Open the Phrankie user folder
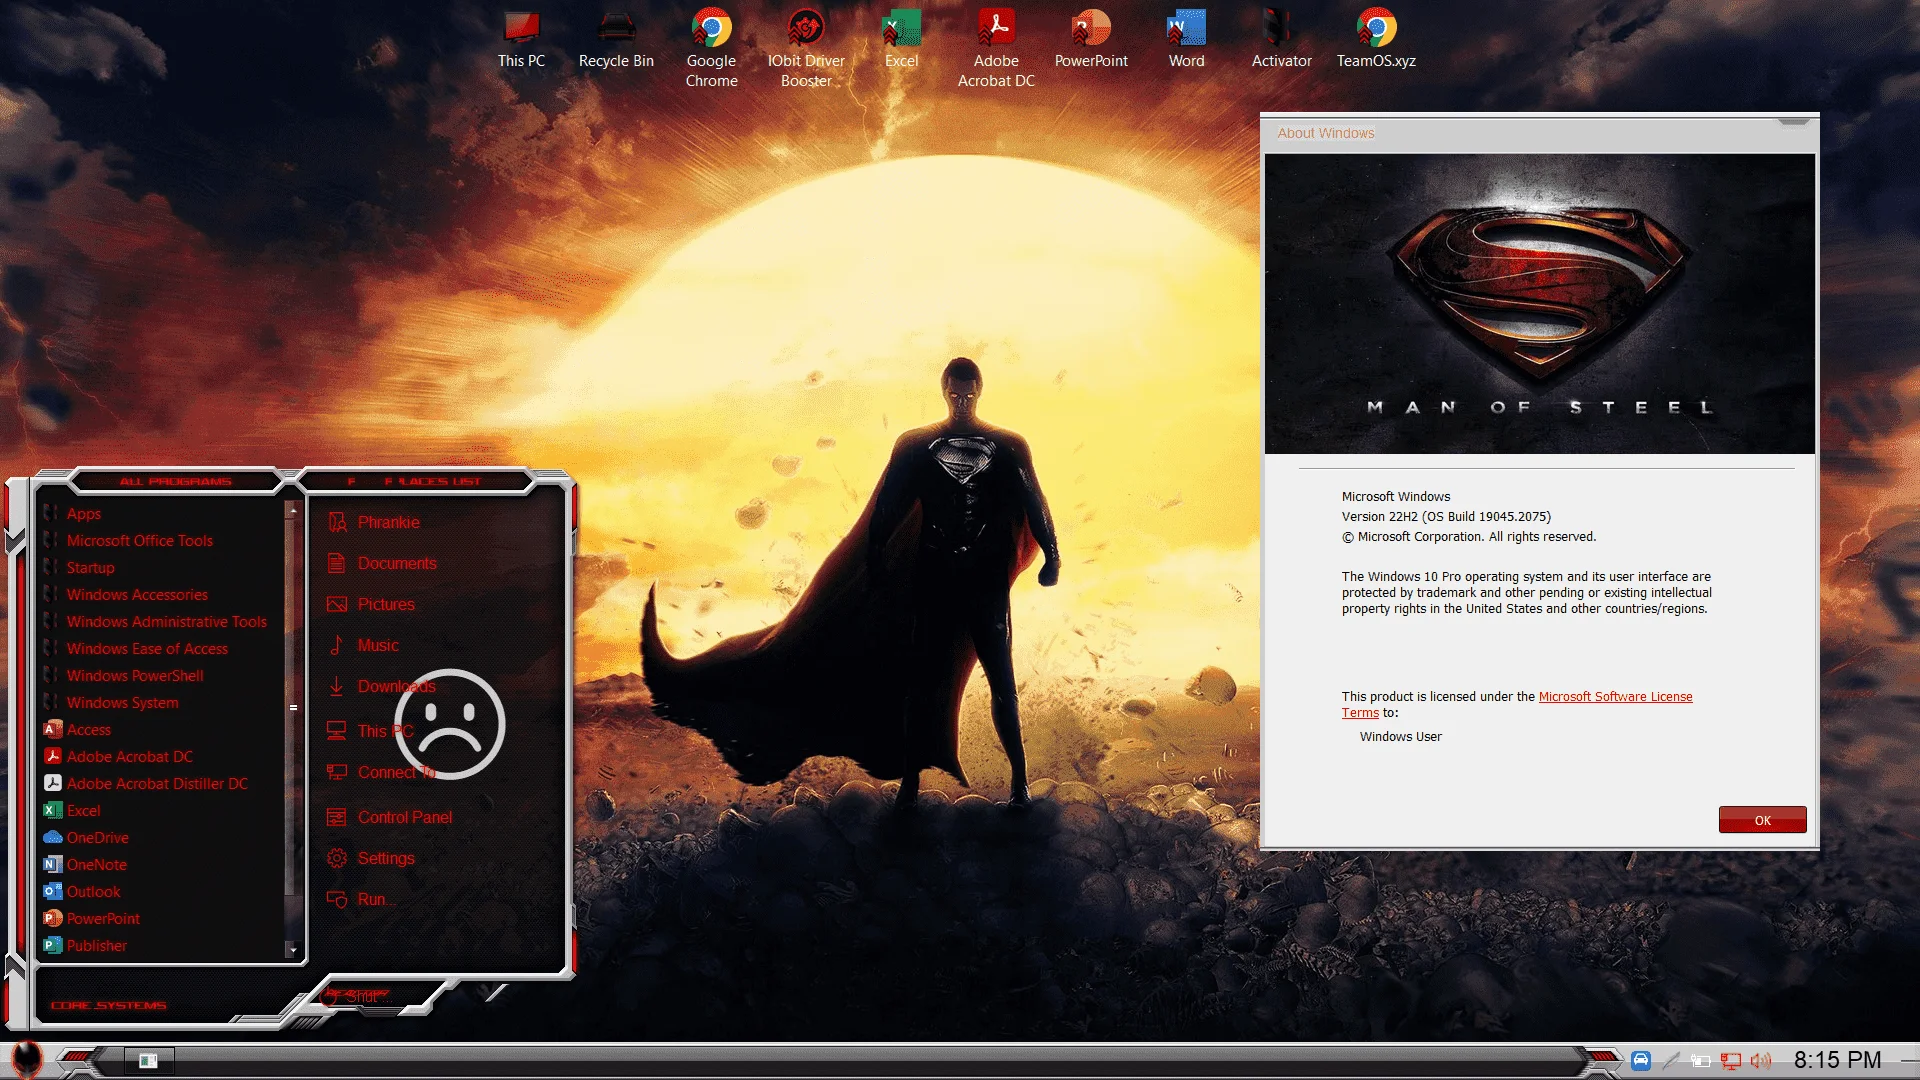 click(x=374, y=522)
